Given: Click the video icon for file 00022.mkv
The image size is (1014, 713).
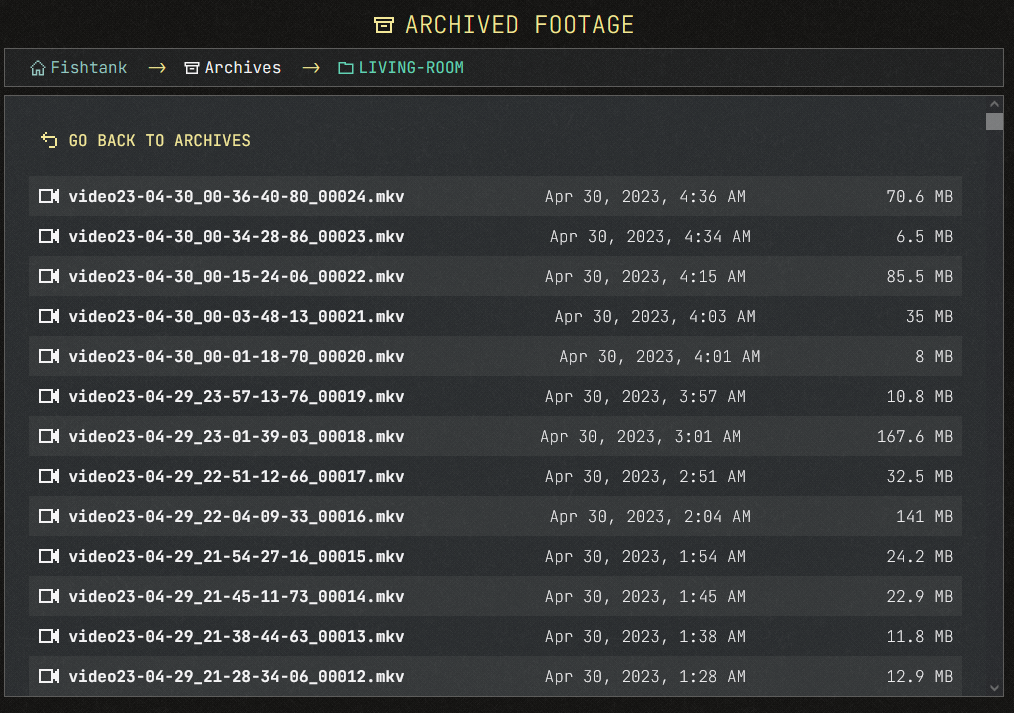Looking at the screenshot, I should [x=49, y=276].
